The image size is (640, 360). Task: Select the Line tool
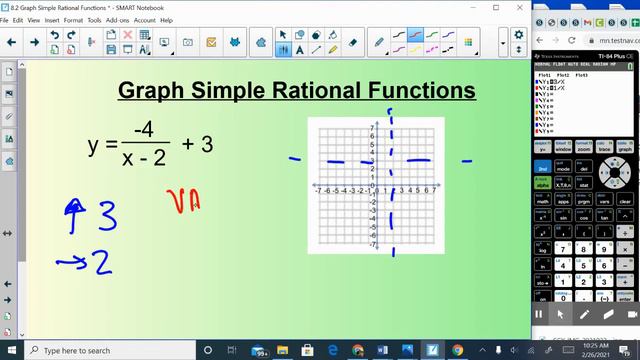[x=316, y=50]
